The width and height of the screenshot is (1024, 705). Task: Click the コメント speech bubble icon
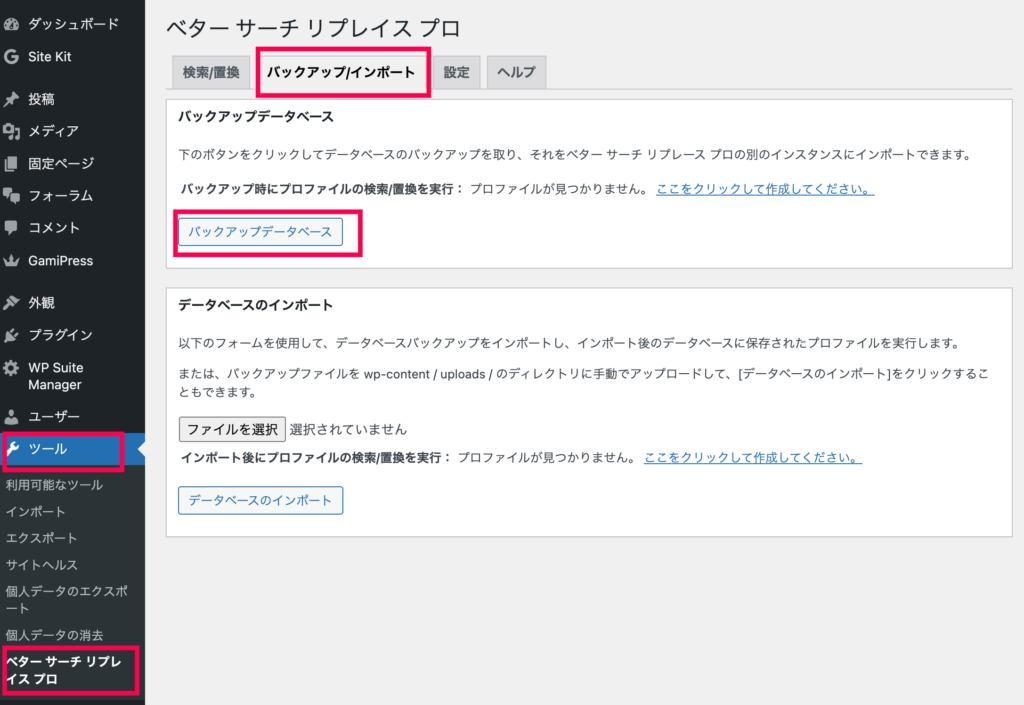point(11,227)
